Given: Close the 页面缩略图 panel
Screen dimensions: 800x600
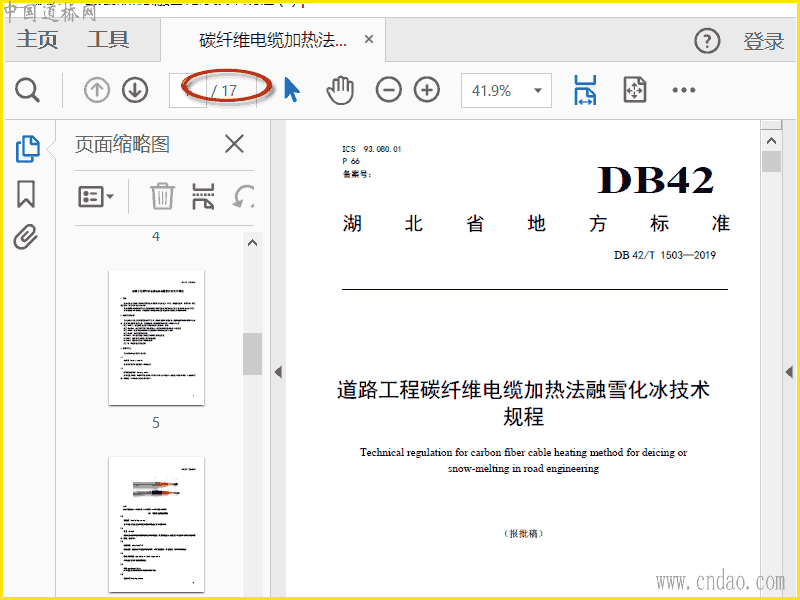Looking at the screenshot, I should pos(234,144).
